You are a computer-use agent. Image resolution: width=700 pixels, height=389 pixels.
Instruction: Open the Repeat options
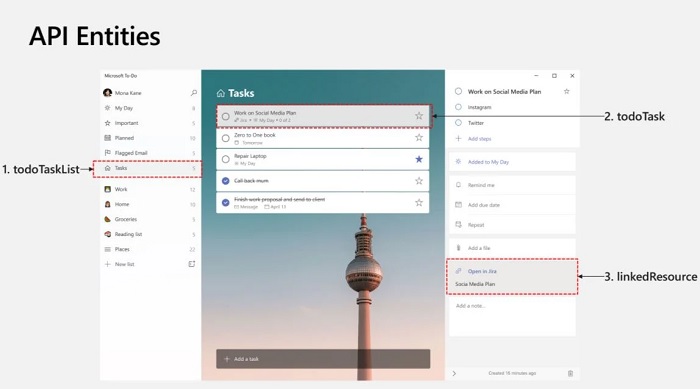pos(512,225)
